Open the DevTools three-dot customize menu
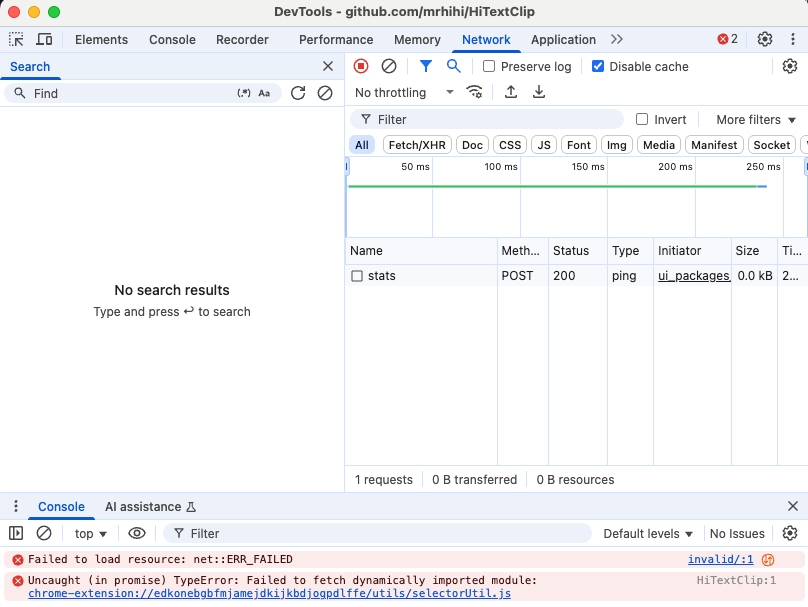 [x=793, y=39]
